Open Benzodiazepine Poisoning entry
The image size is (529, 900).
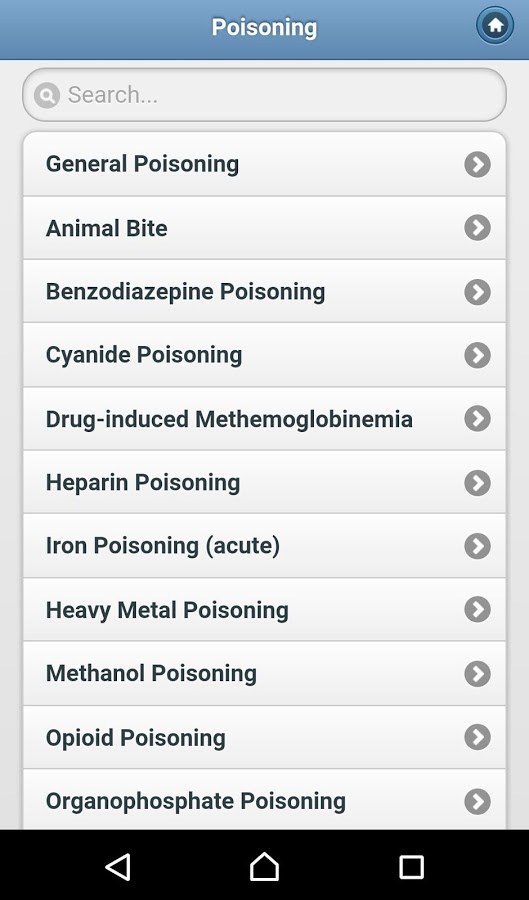click(x=264, y=292)
